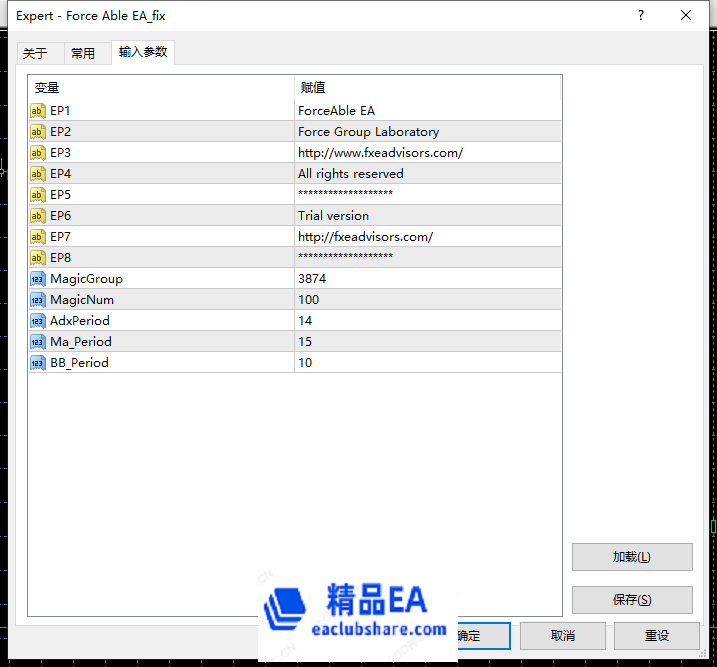Image resolution: width=717 pixels, height=667 pixels.
Task: Click the integer icon beside Ma_Period
Action: [38, 342]
